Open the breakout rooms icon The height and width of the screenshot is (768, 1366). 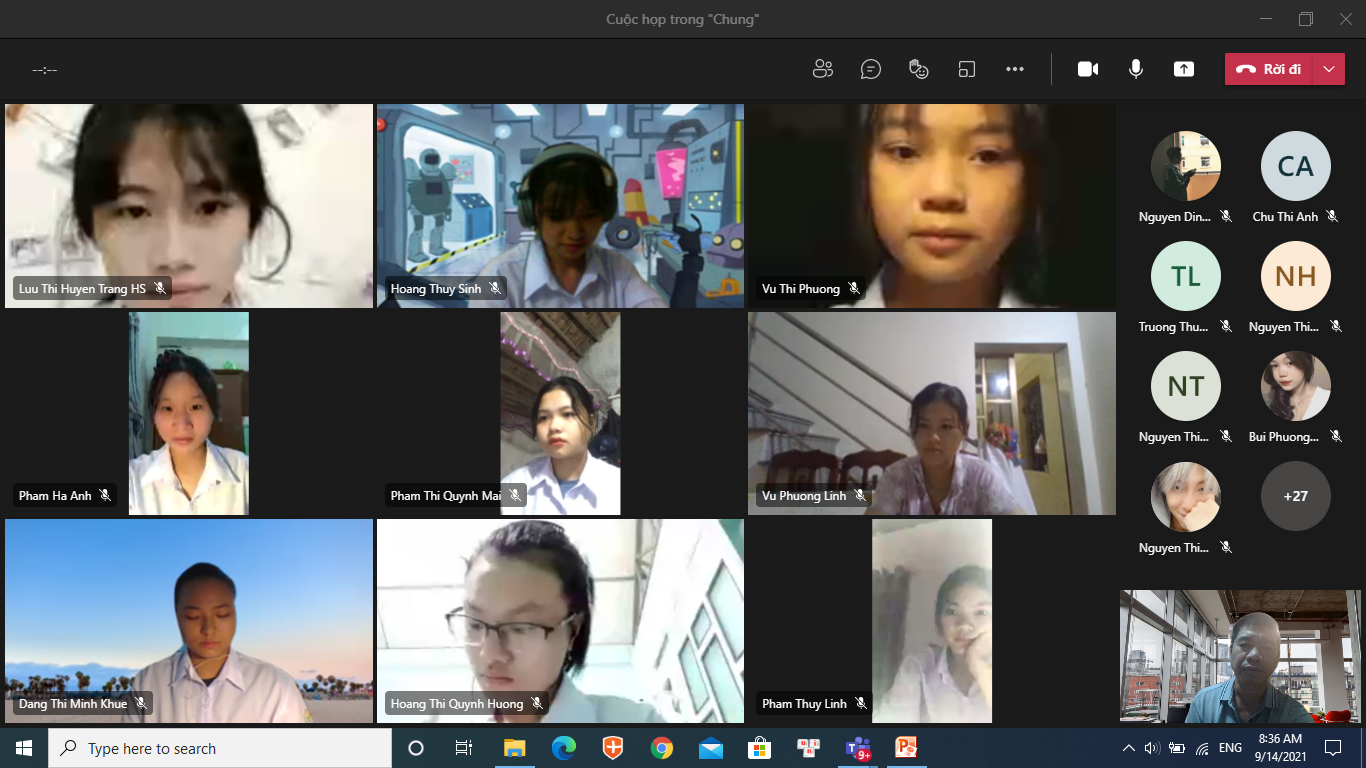click(x=967, y=69)
